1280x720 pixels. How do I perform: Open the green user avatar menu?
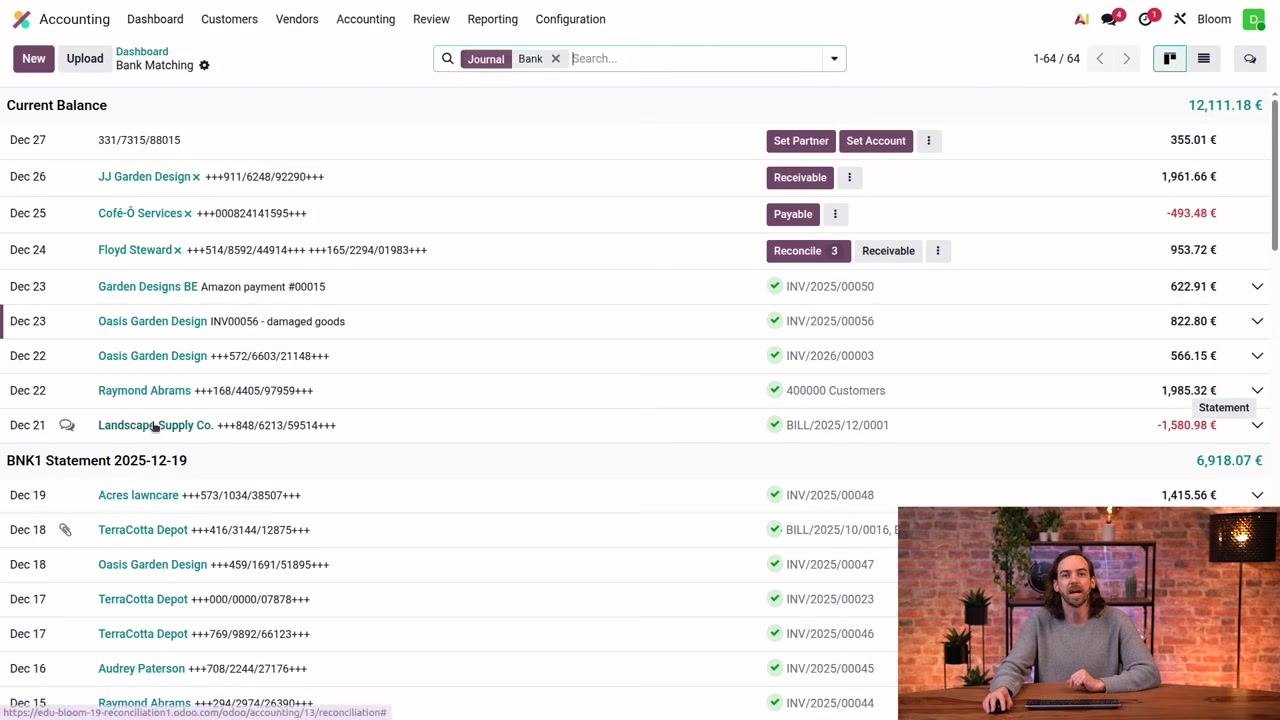1254,19
